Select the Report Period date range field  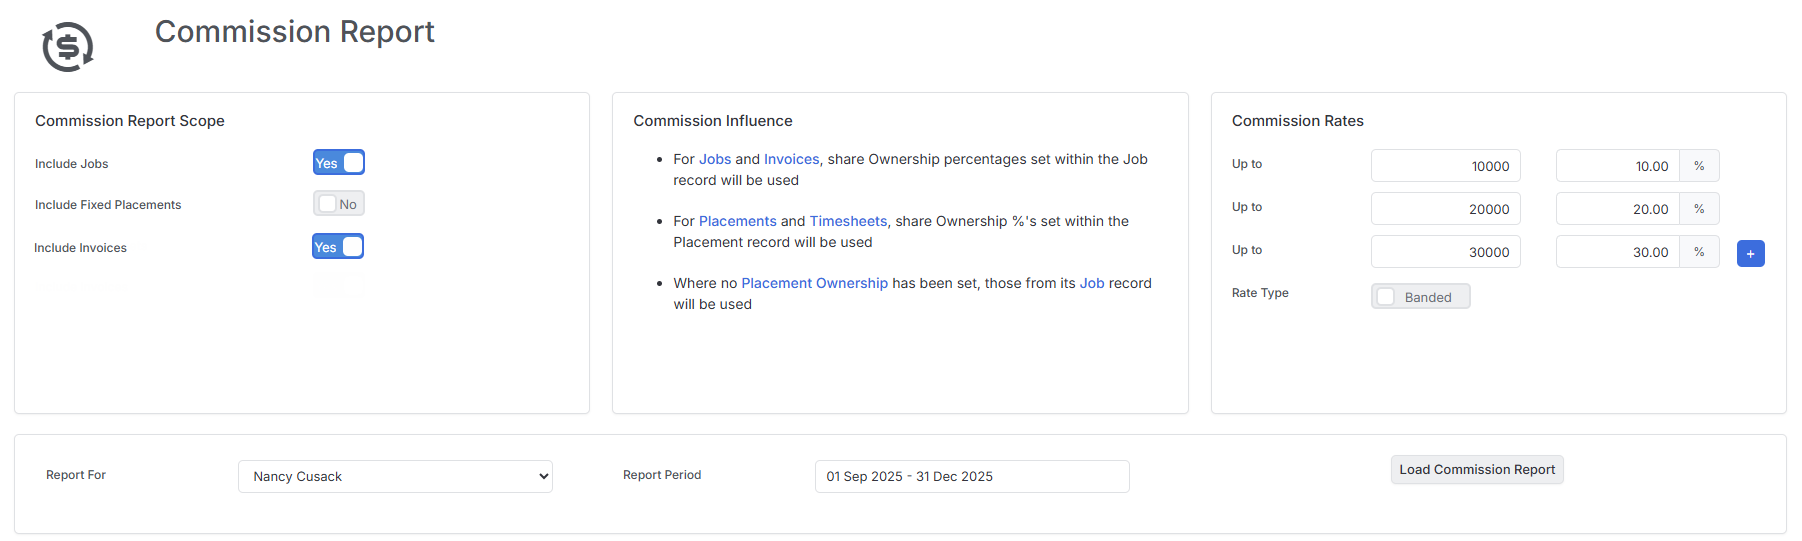[x=972, y=476]
